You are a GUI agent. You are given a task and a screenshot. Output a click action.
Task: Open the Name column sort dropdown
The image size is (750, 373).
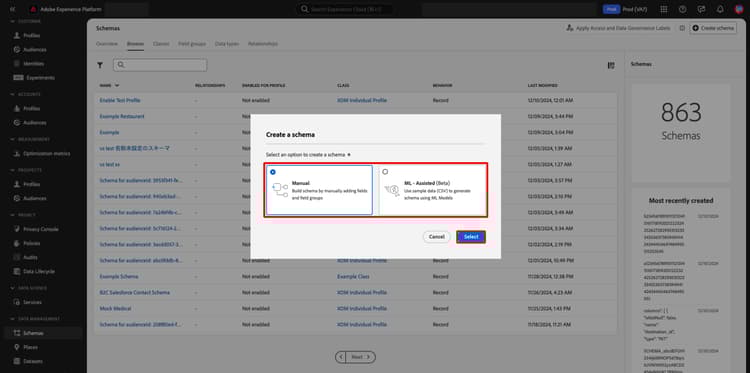click(x=117, y=86)
